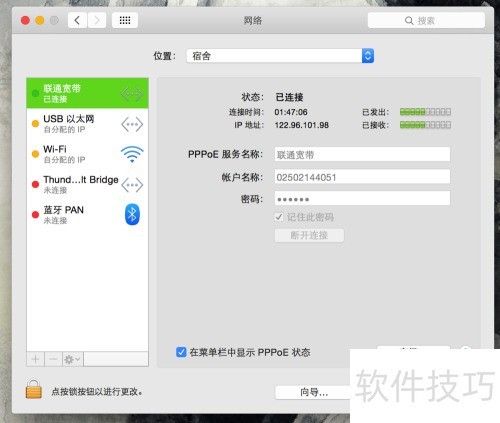The height and width of the screenshot is (423, 500).
Task: Click the 蓝牙 PAN Bluetooth icon
Action: click(x=132, y=214)
